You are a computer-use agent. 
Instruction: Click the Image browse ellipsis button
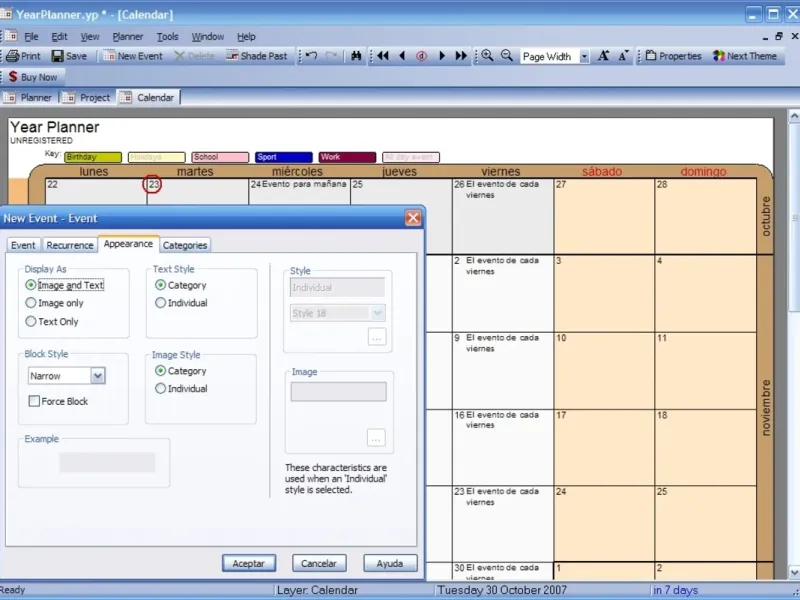[376, 438]
